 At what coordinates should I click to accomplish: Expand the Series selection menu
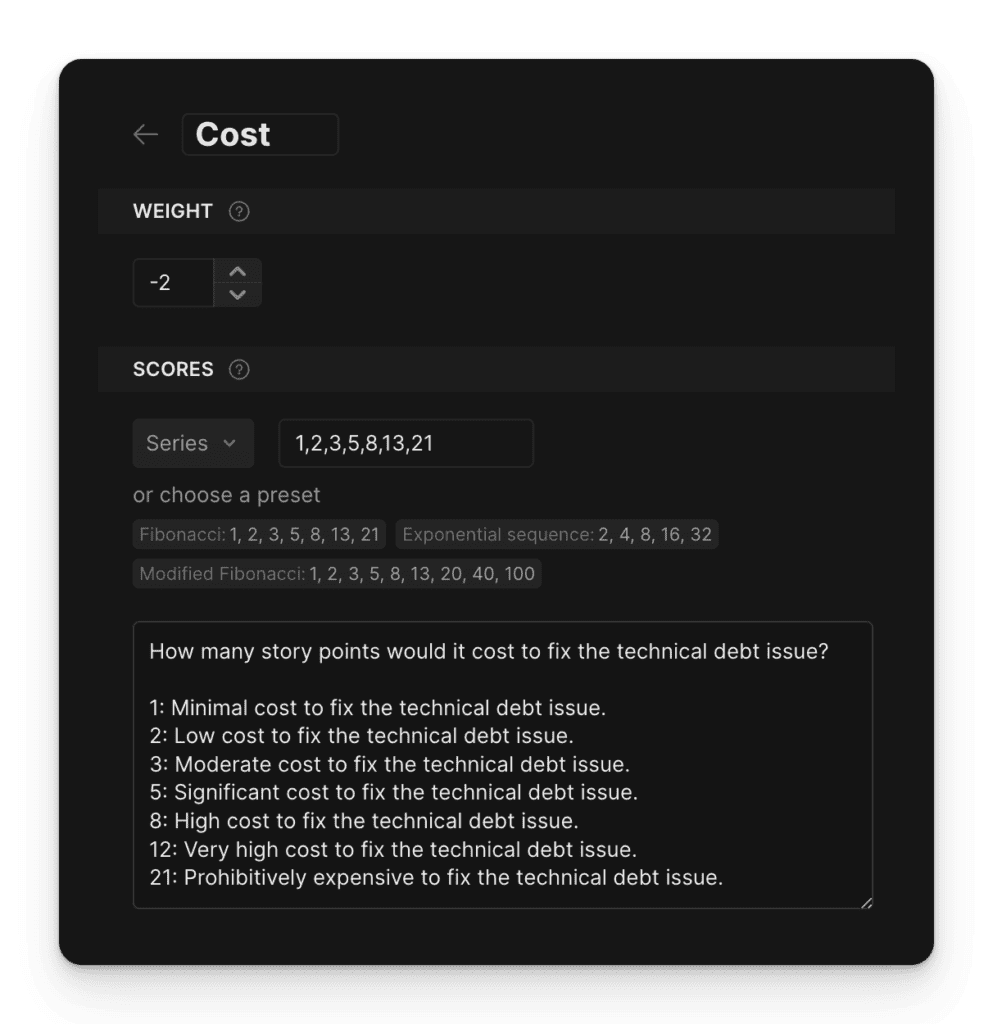pyautogui.click(x=193, y=443)
